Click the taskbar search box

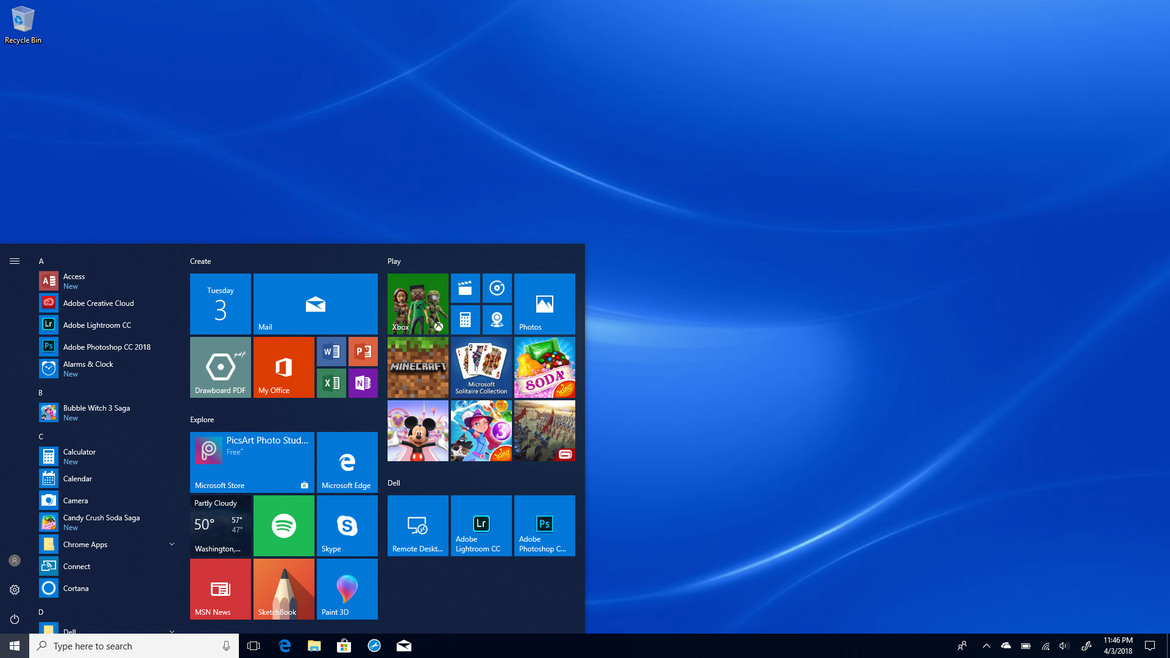(134, 646)
